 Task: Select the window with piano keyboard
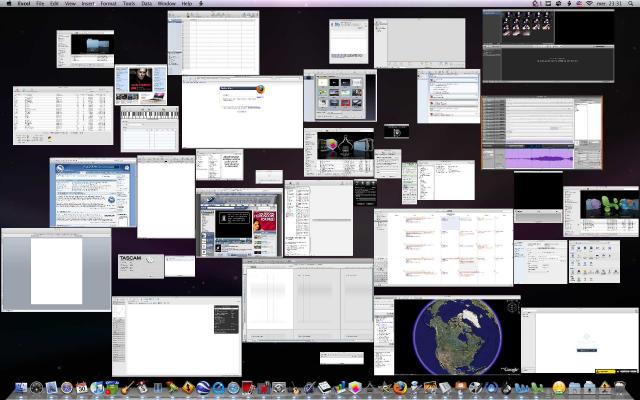tap(149, 129)
